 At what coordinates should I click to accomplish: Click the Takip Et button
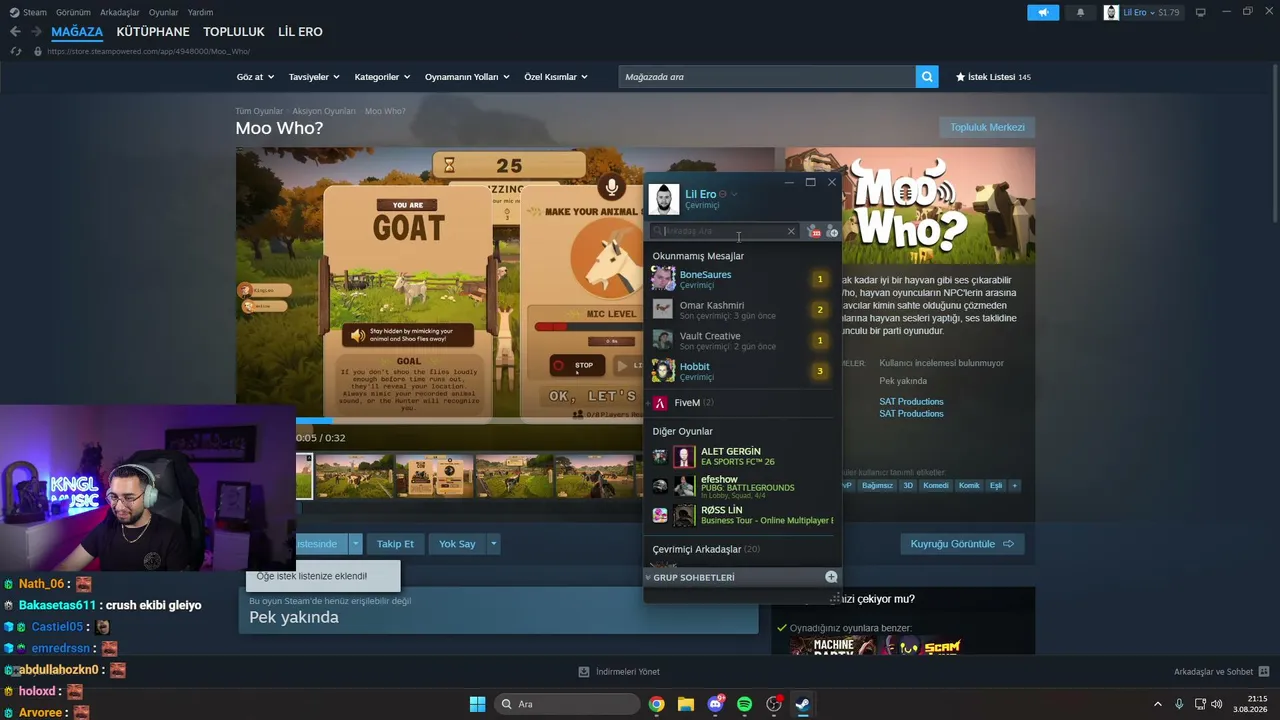coord(395,544)
